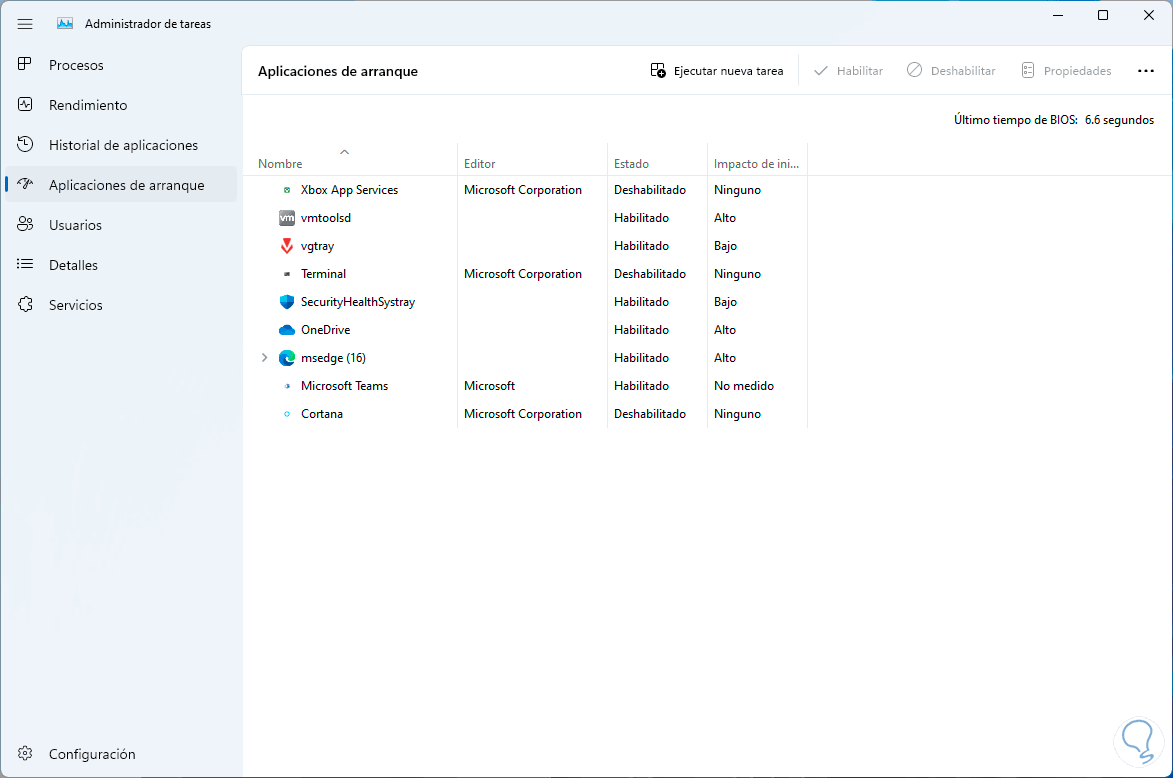Image resolution: width=1173 pixels, height=778 pixels.
Task: Select the Terminal row name
Action: click(x=323, y=274)
